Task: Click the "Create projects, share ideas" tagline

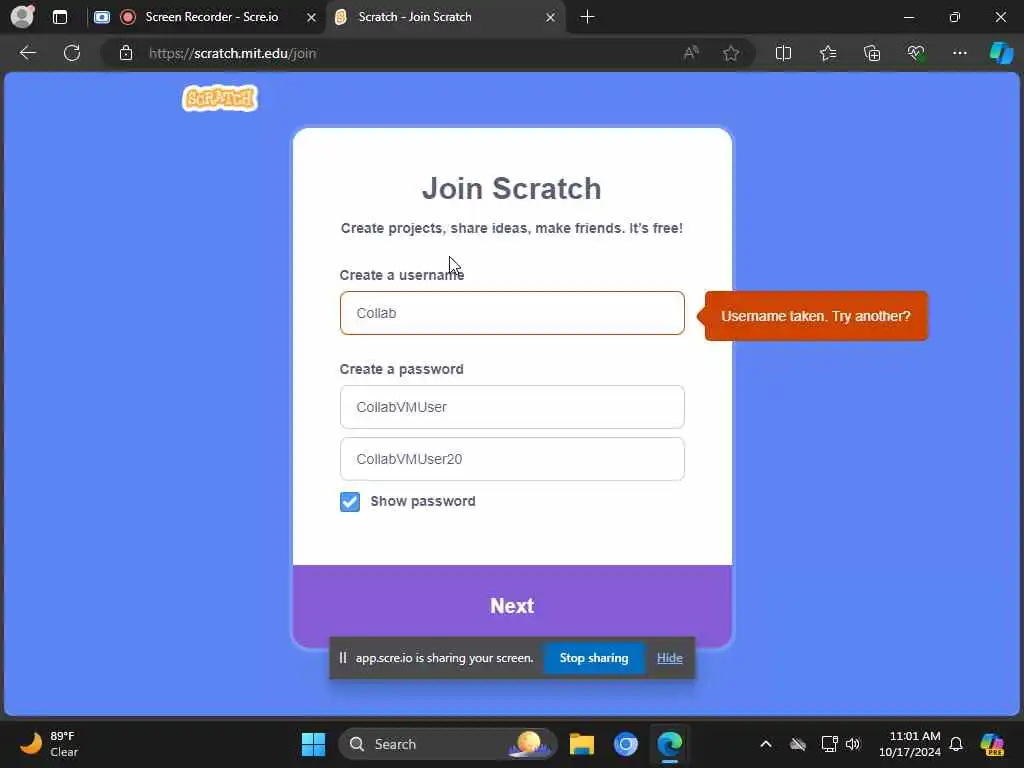Action: [512, 228]
